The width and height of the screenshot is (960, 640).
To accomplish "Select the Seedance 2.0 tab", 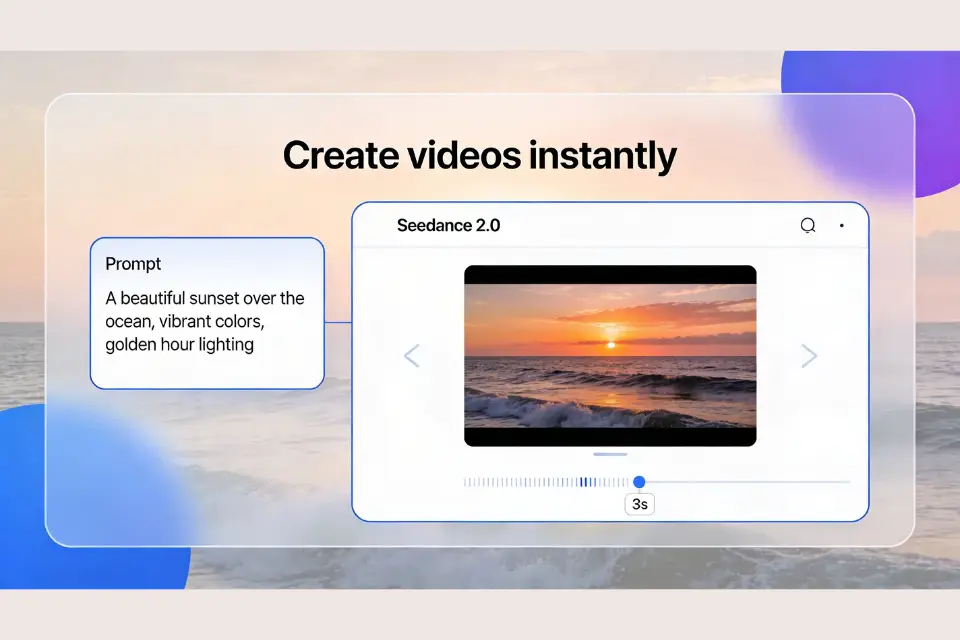I will click(448, 225).
